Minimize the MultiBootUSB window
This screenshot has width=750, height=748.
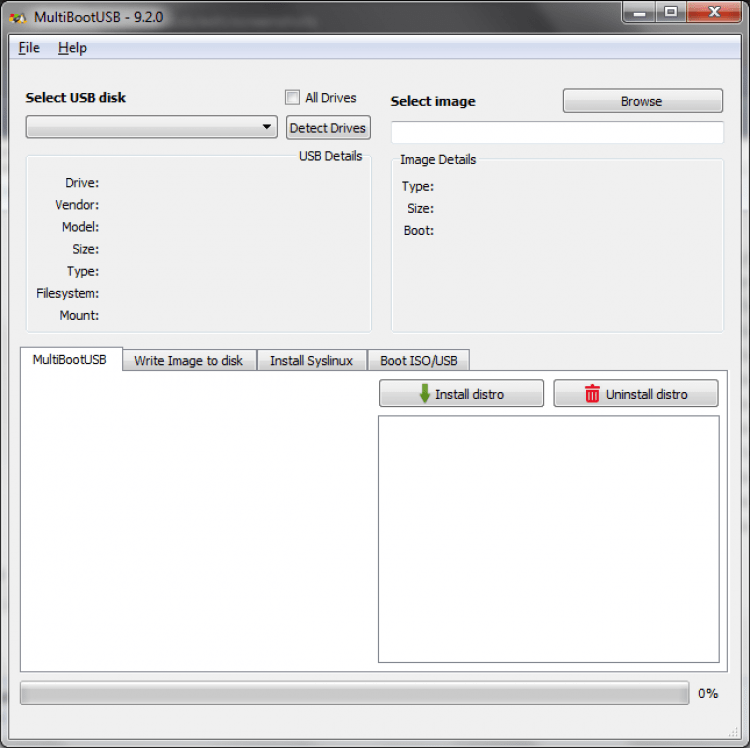click(641, 13)
